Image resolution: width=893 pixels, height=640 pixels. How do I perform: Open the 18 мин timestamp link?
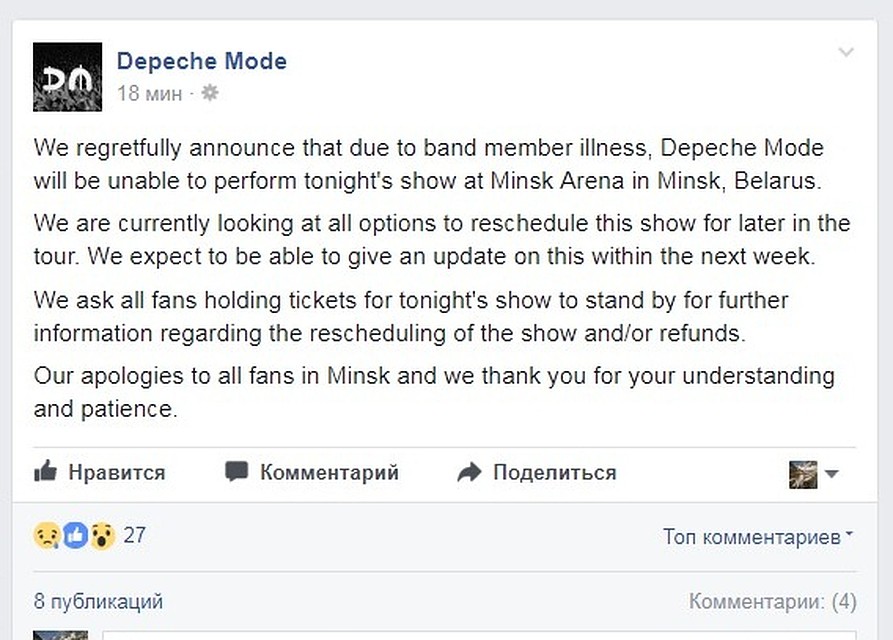[x=149, y=93]
